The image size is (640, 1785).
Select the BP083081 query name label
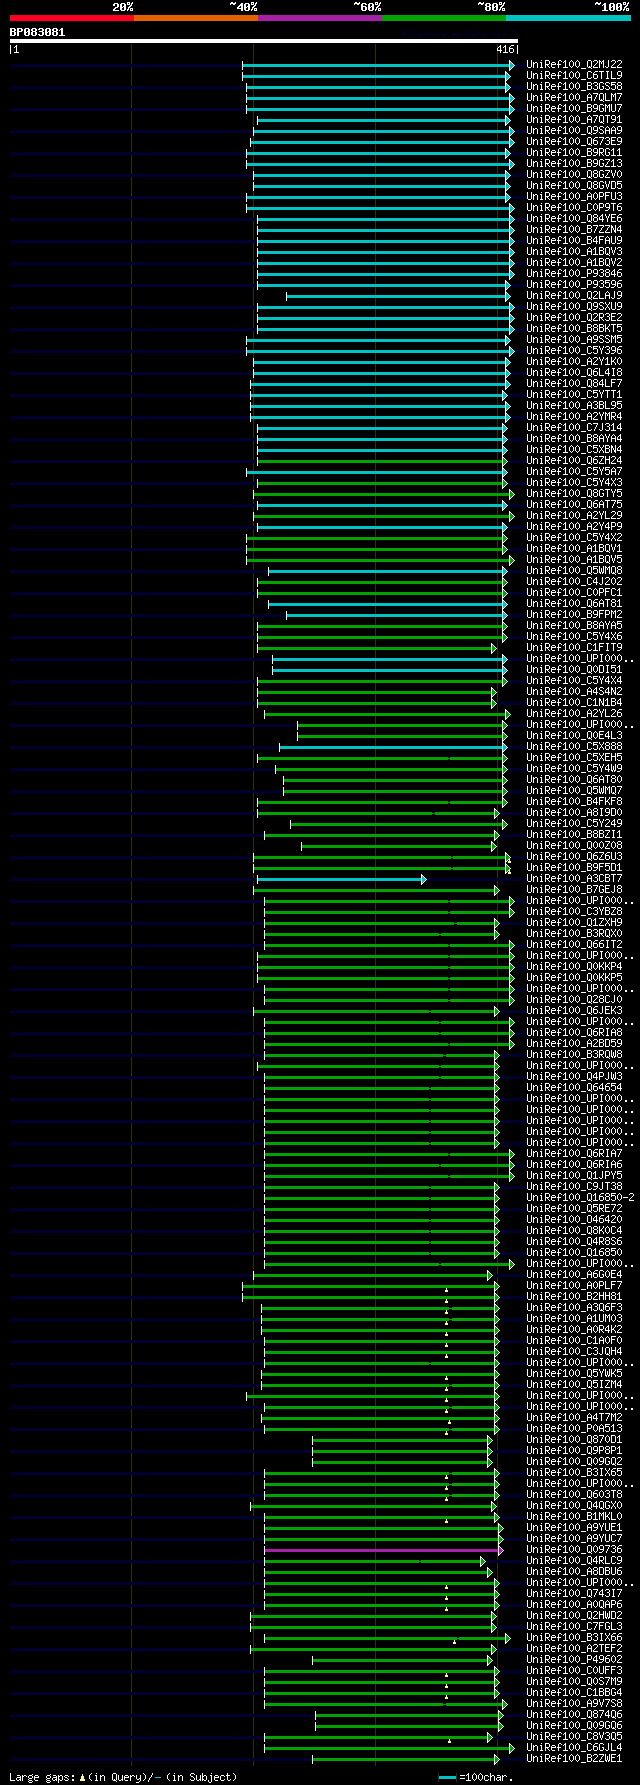(x=37, y=32)
